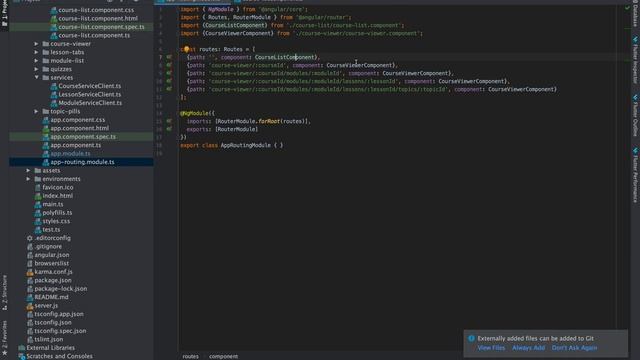The height and width of the screenshot is (360, 640).
Task: Click the info icon in Git notification
Action: pos(471,338)
